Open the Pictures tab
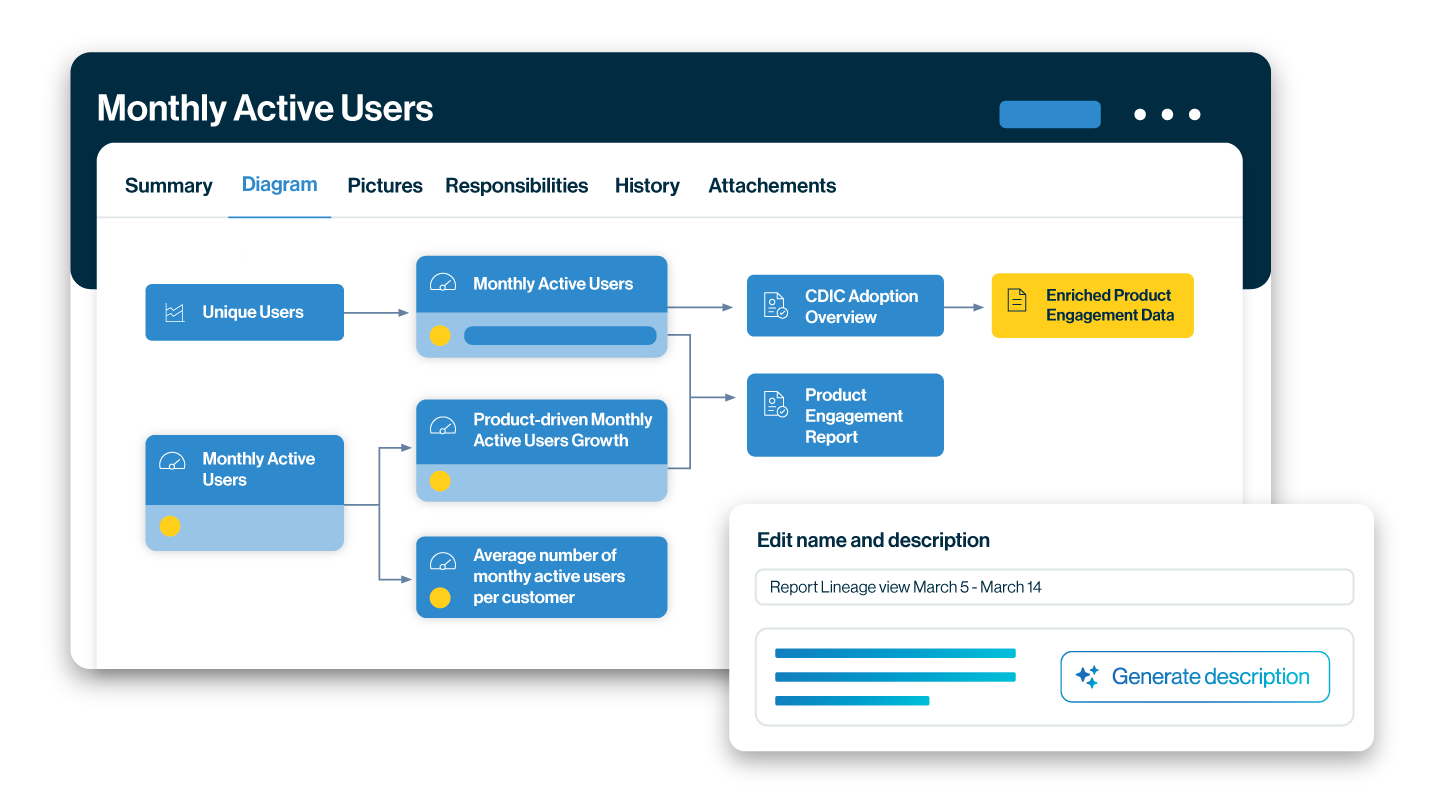The width and height of the screenshot is (1440, 810). 385,186
